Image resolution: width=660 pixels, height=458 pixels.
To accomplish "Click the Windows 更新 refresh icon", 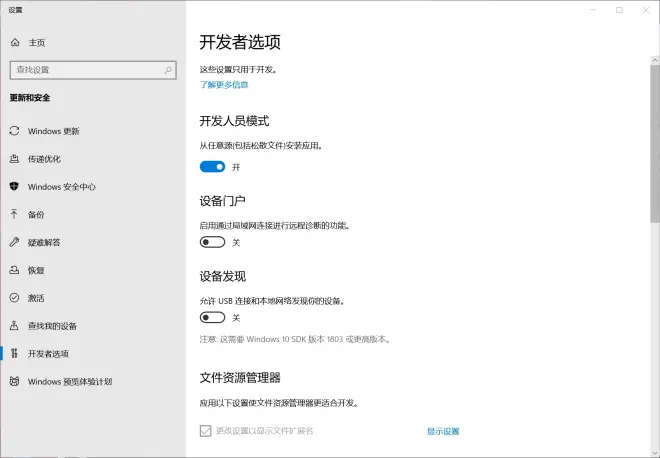I will pos(14,131).
